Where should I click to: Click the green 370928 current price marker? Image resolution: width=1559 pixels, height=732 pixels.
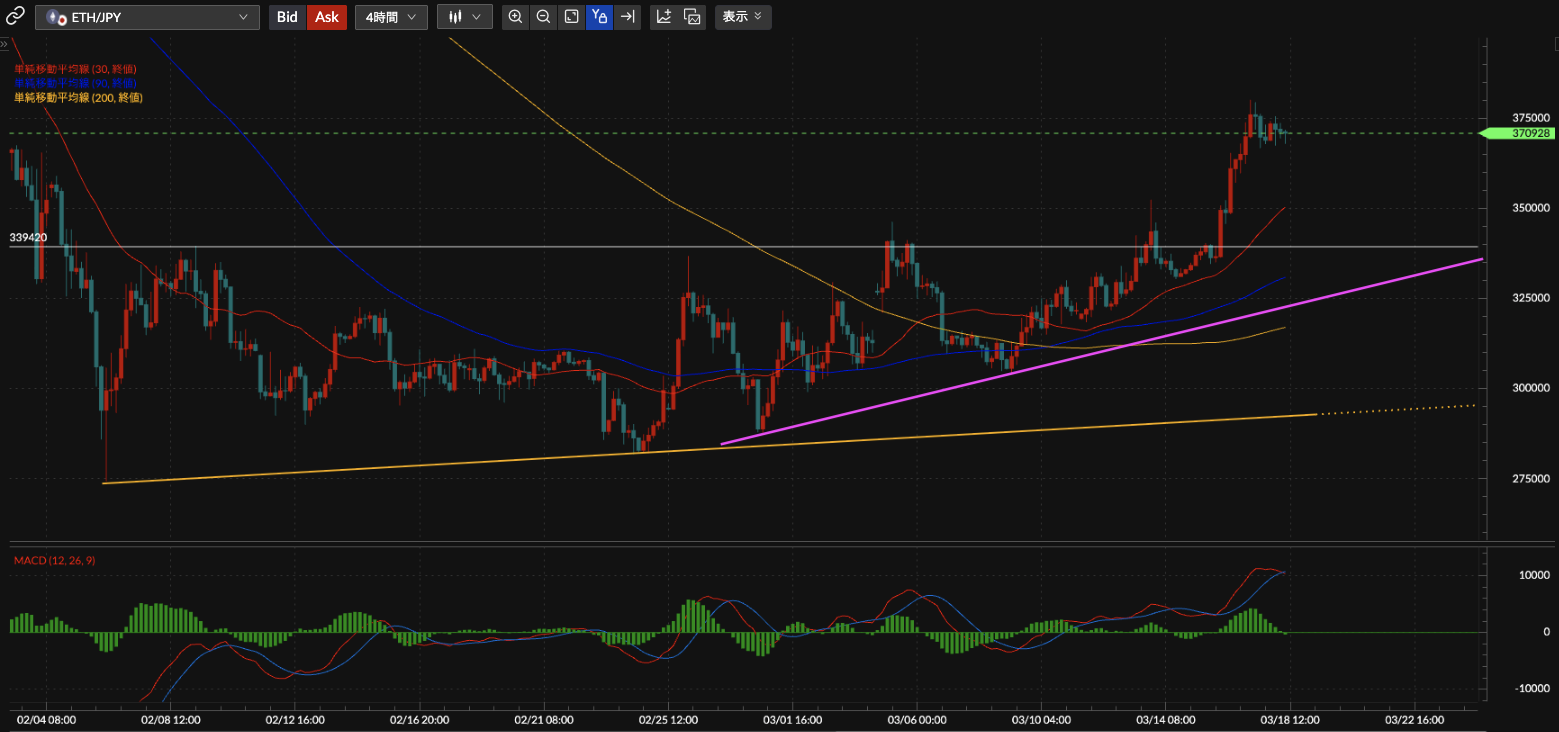point(1516,133)
